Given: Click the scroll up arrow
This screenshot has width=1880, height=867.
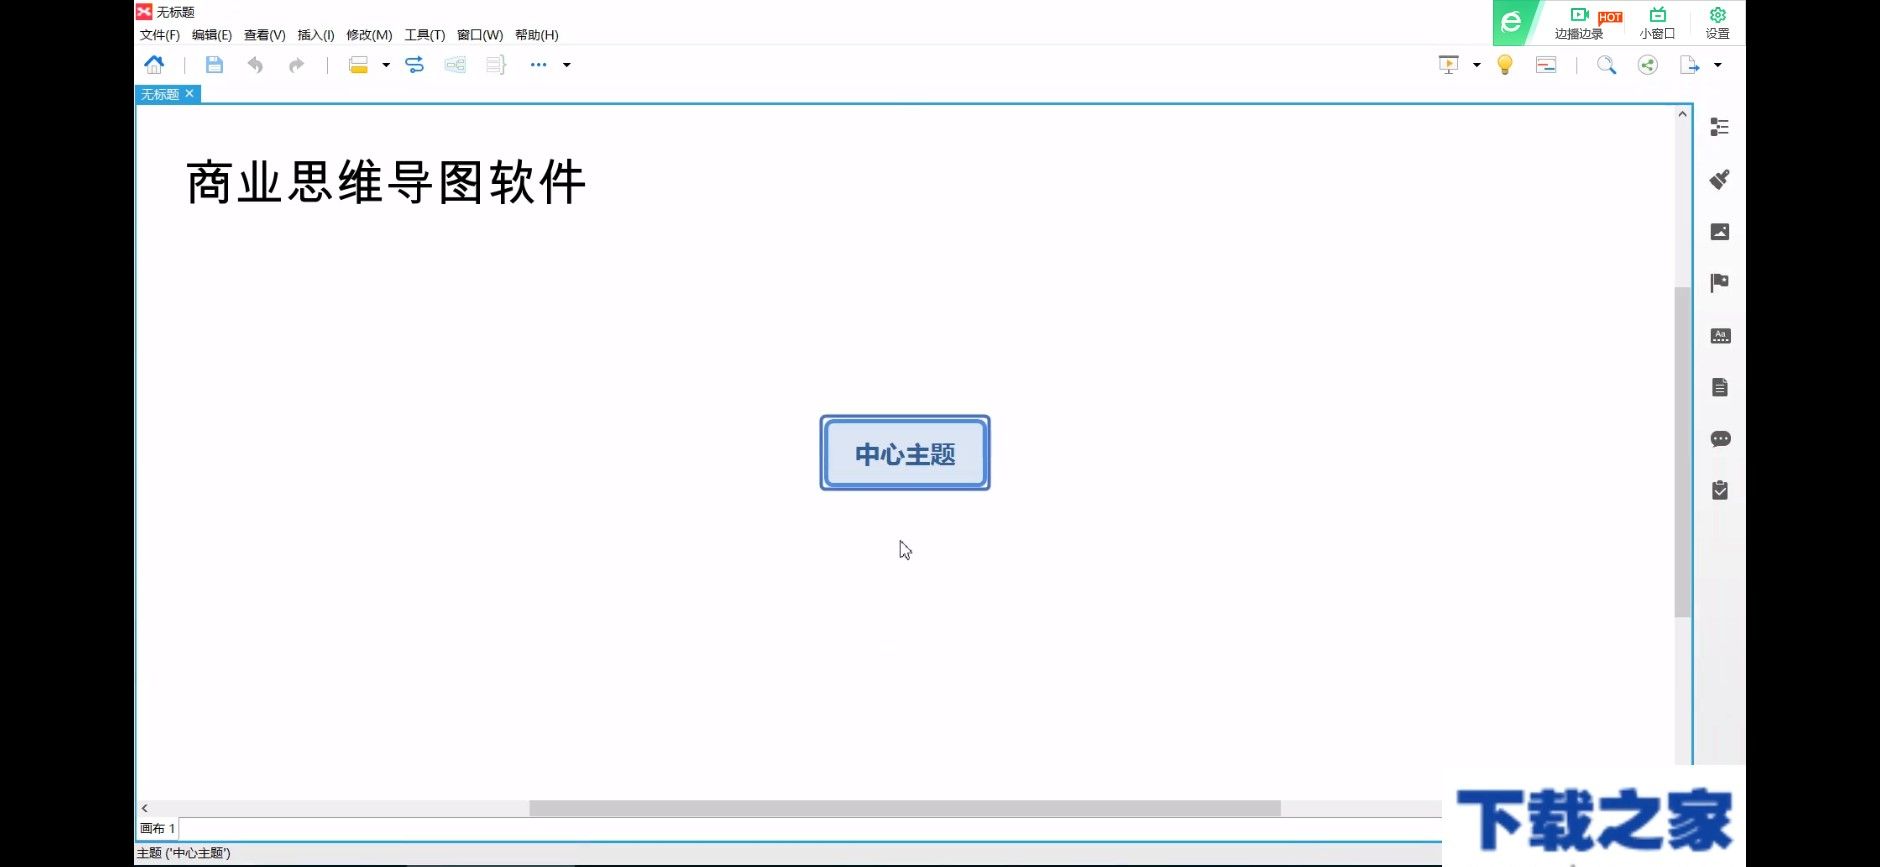Looking at the screenshot, I should 1683,114.
